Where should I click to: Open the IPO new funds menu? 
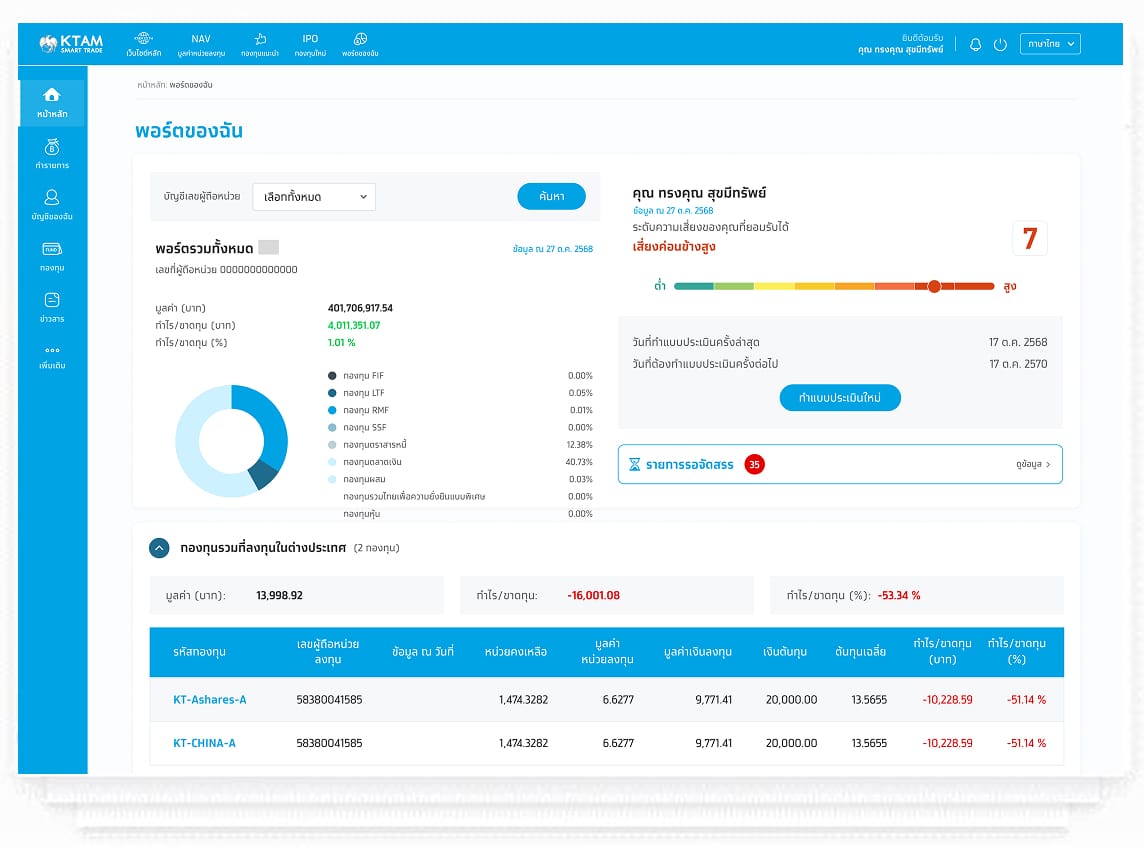coord(310,44)
